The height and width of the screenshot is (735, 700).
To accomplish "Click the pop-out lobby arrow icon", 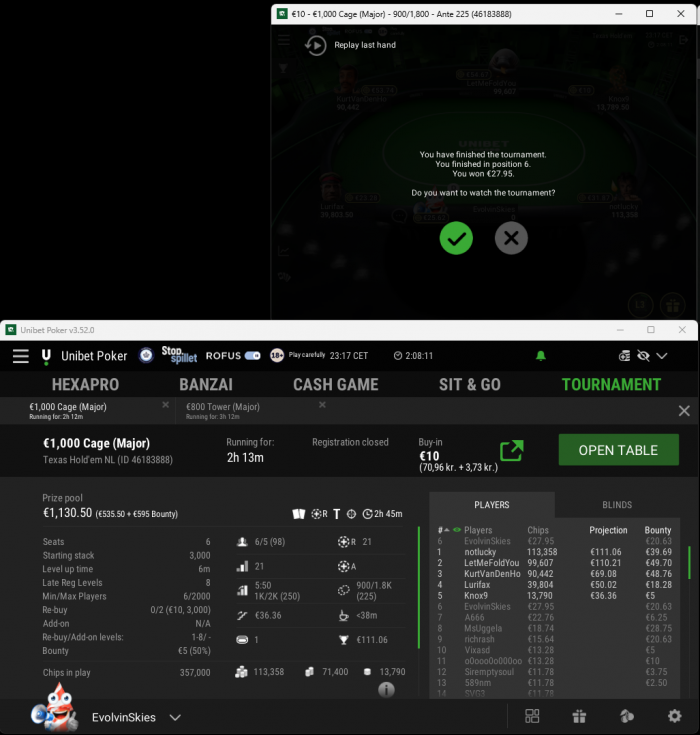I will pyautogui.click(x=512, y=451).
